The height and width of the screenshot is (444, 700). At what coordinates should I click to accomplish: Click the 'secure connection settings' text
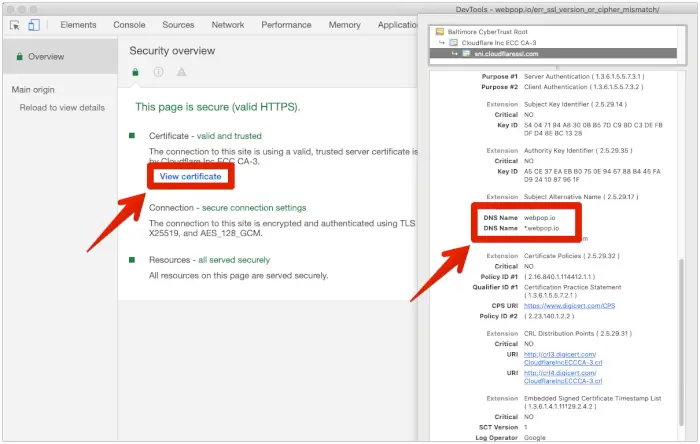pyautogui.click(x=254, y=208)
